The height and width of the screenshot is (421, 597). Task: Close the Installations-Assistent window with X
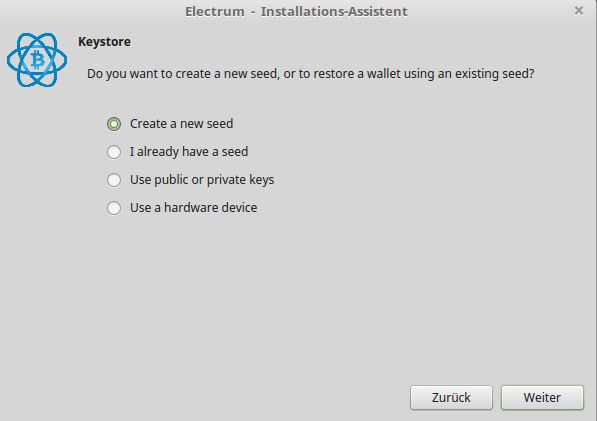(x=579, y=11)
